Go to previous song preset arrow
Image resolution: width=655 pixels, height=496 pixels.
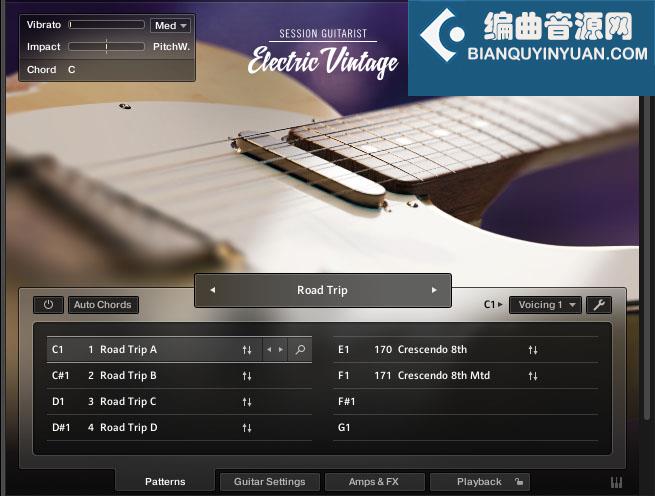coord(213,290)
